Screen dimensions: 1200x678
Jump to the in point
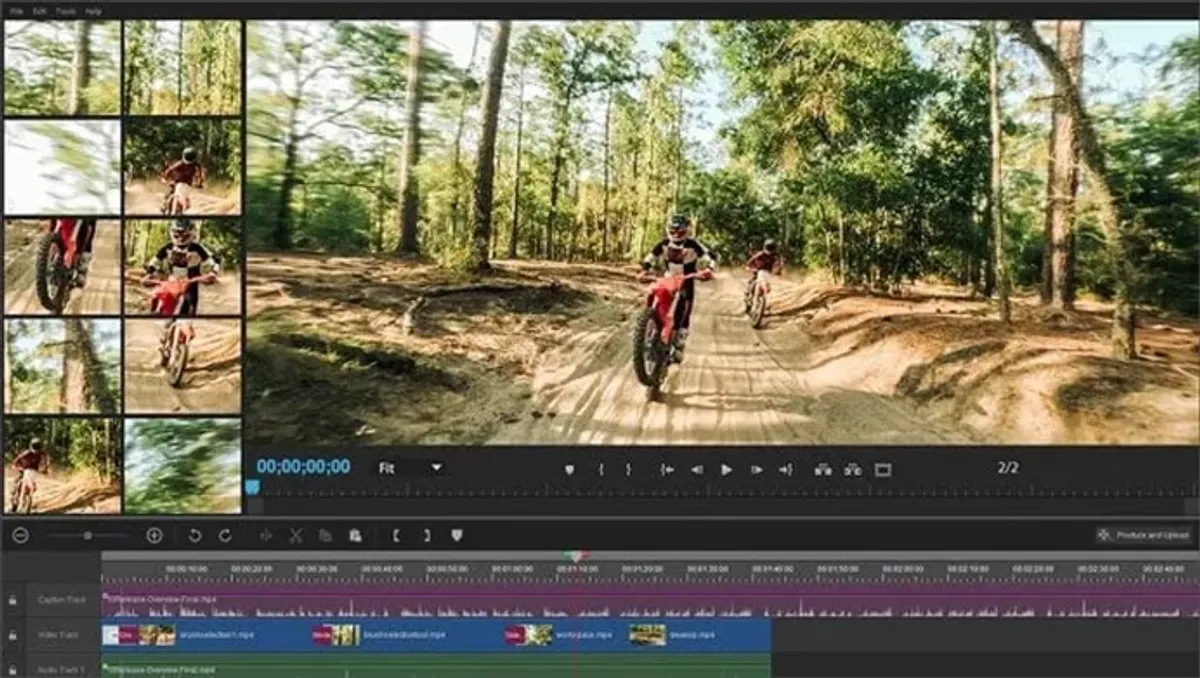coord(667,469)
